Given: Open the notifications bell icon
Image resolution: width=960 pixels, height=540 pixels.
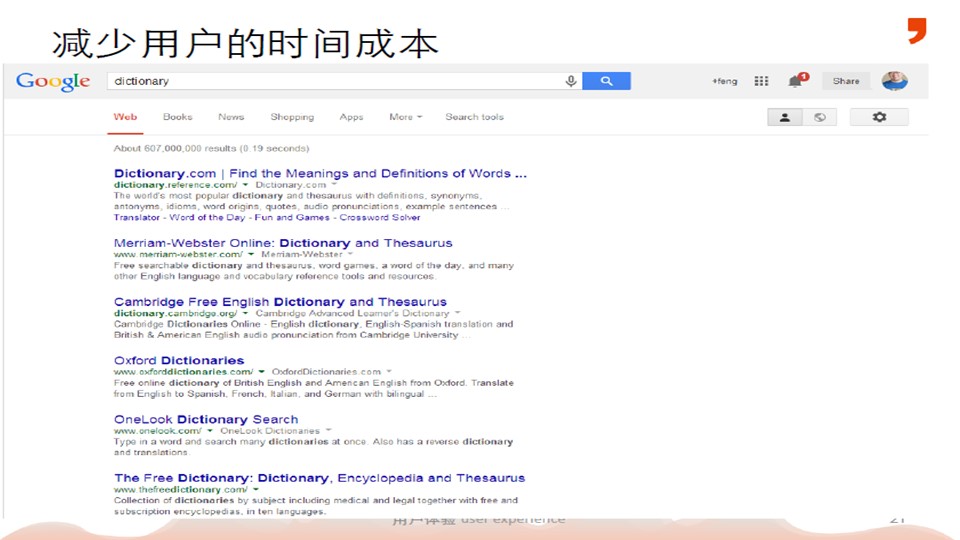Looking at the screenshot, I should tap(797, 80).
